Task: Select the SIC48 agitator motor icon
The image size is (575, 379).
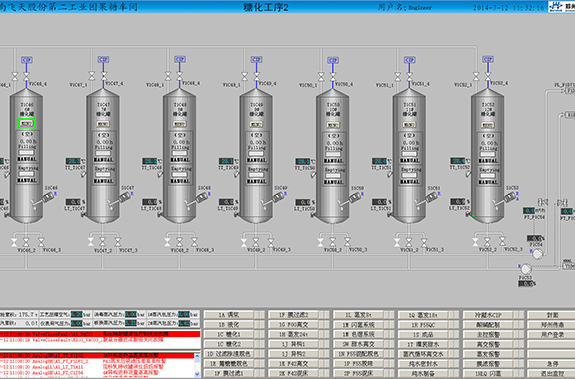Action: [x=201, y=198]
